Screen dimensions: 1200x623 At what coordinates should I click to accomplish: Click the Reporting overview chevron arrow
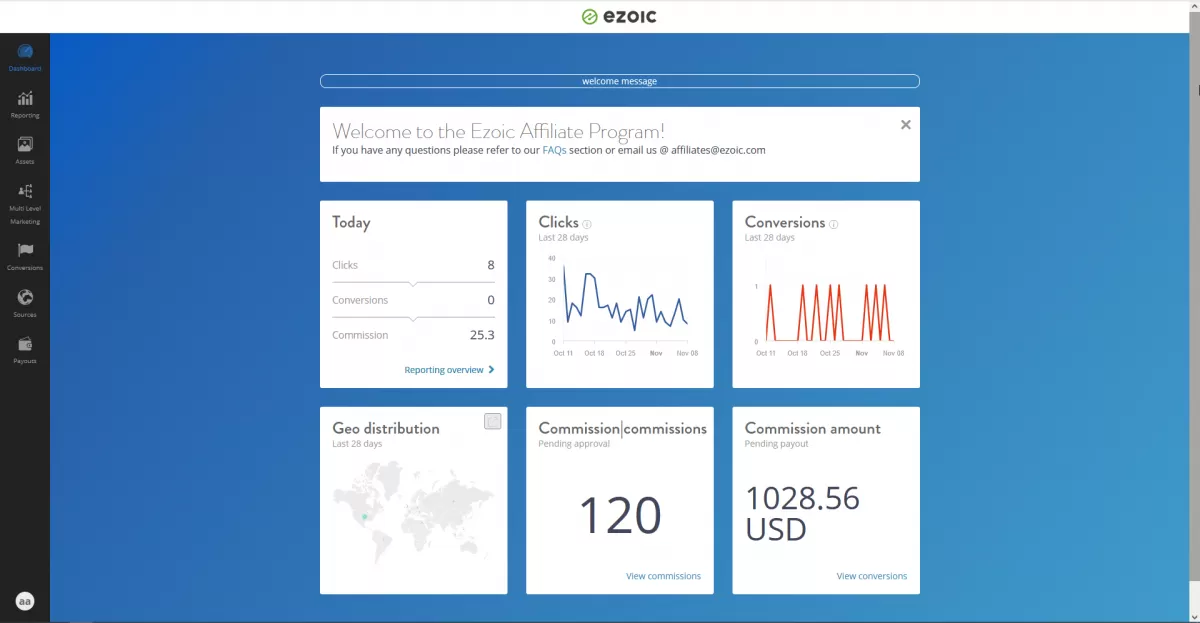pyautogui.click(x=491, y=370)
